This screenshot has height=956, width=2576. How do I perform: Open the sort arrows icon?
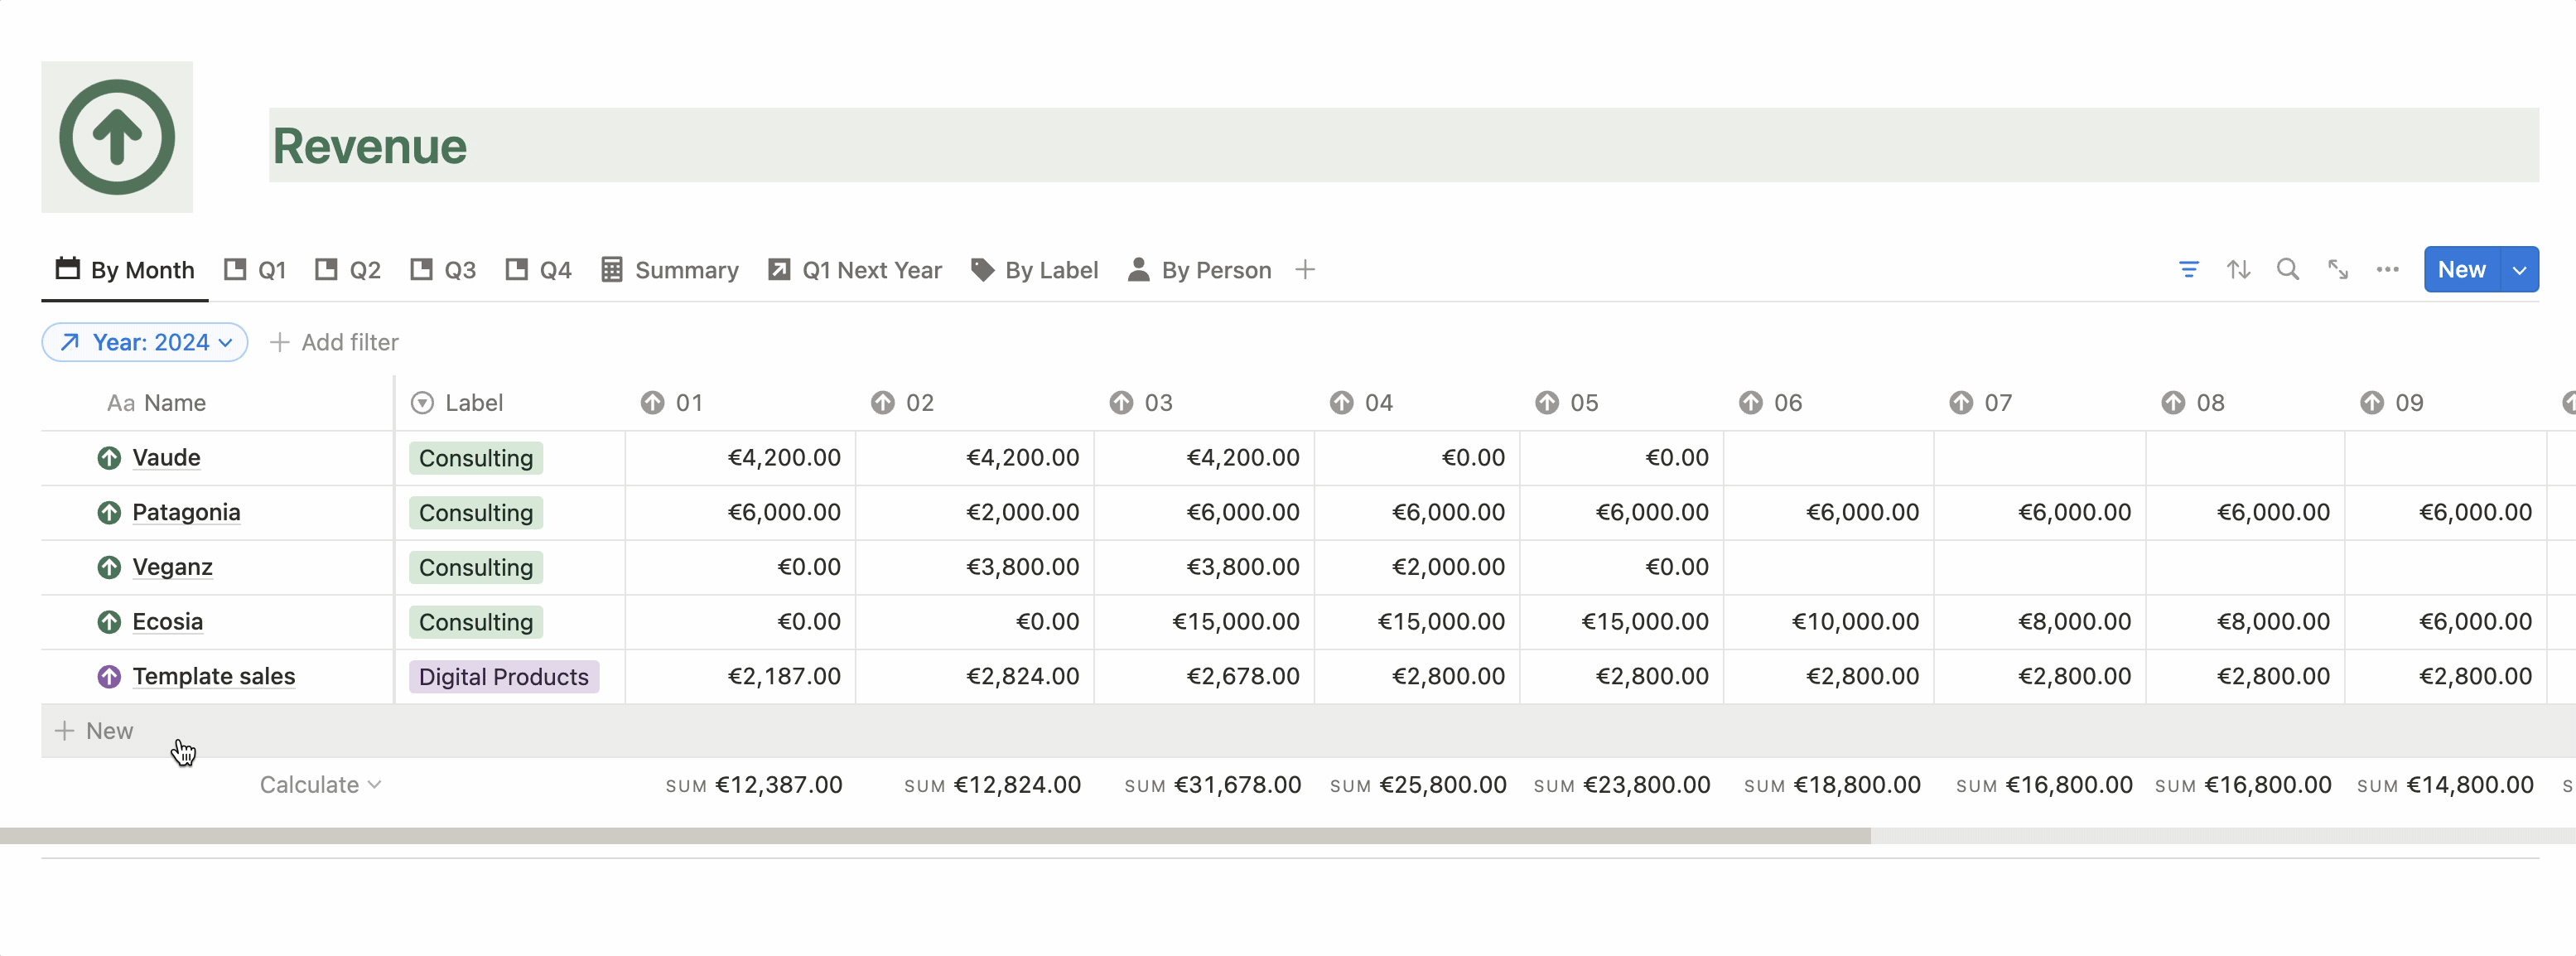pyautogui.click(x=2238, y=270)
